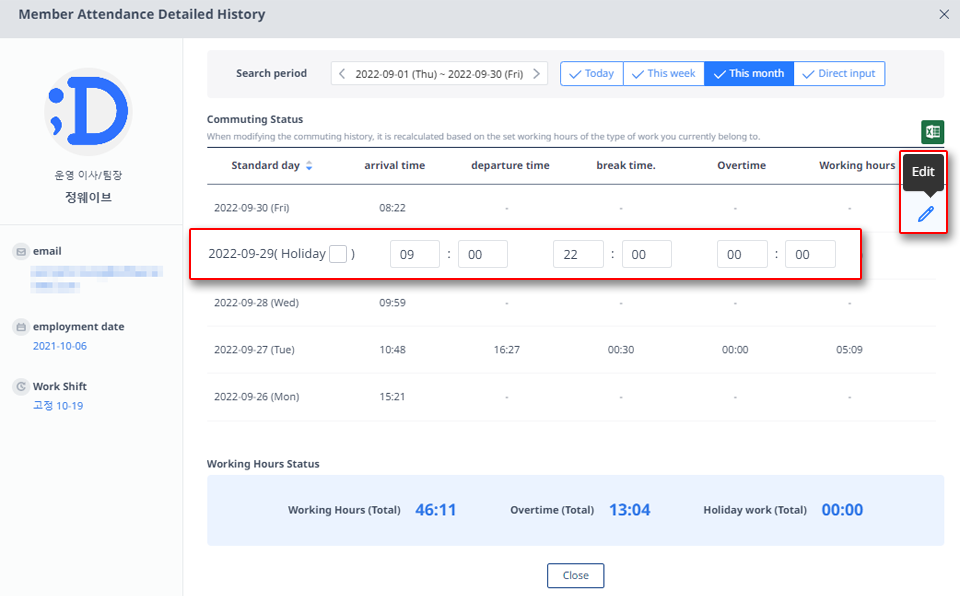Click the employment date 2021-10-06 link

click(x=60, y=346)
